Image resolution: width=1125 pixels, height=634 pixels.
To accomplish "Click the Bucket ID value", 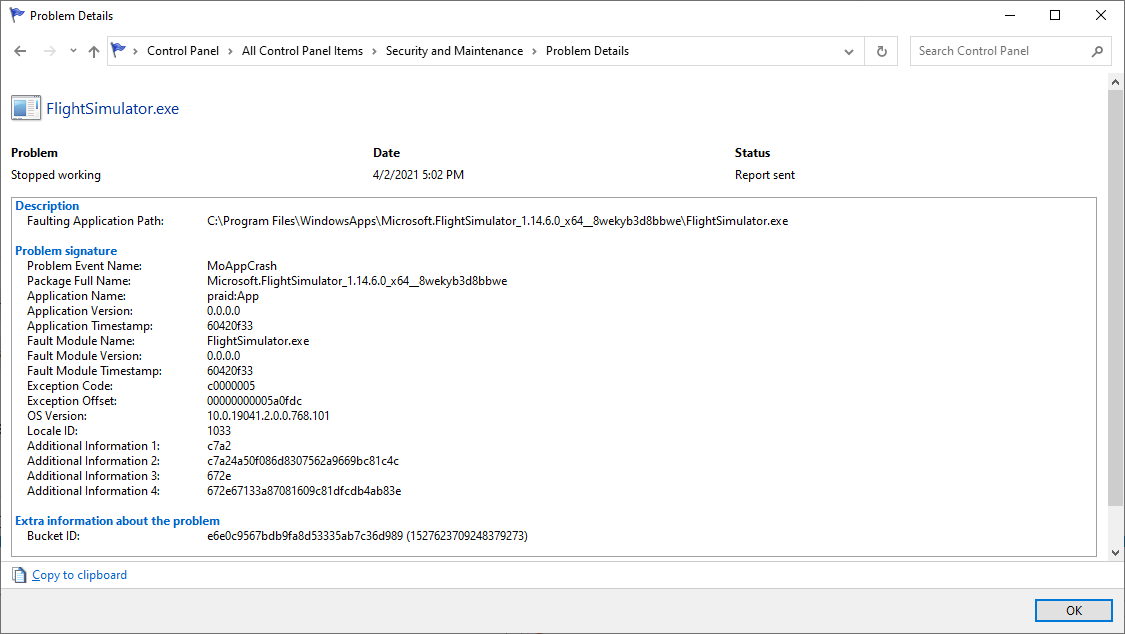I will 367,536.
